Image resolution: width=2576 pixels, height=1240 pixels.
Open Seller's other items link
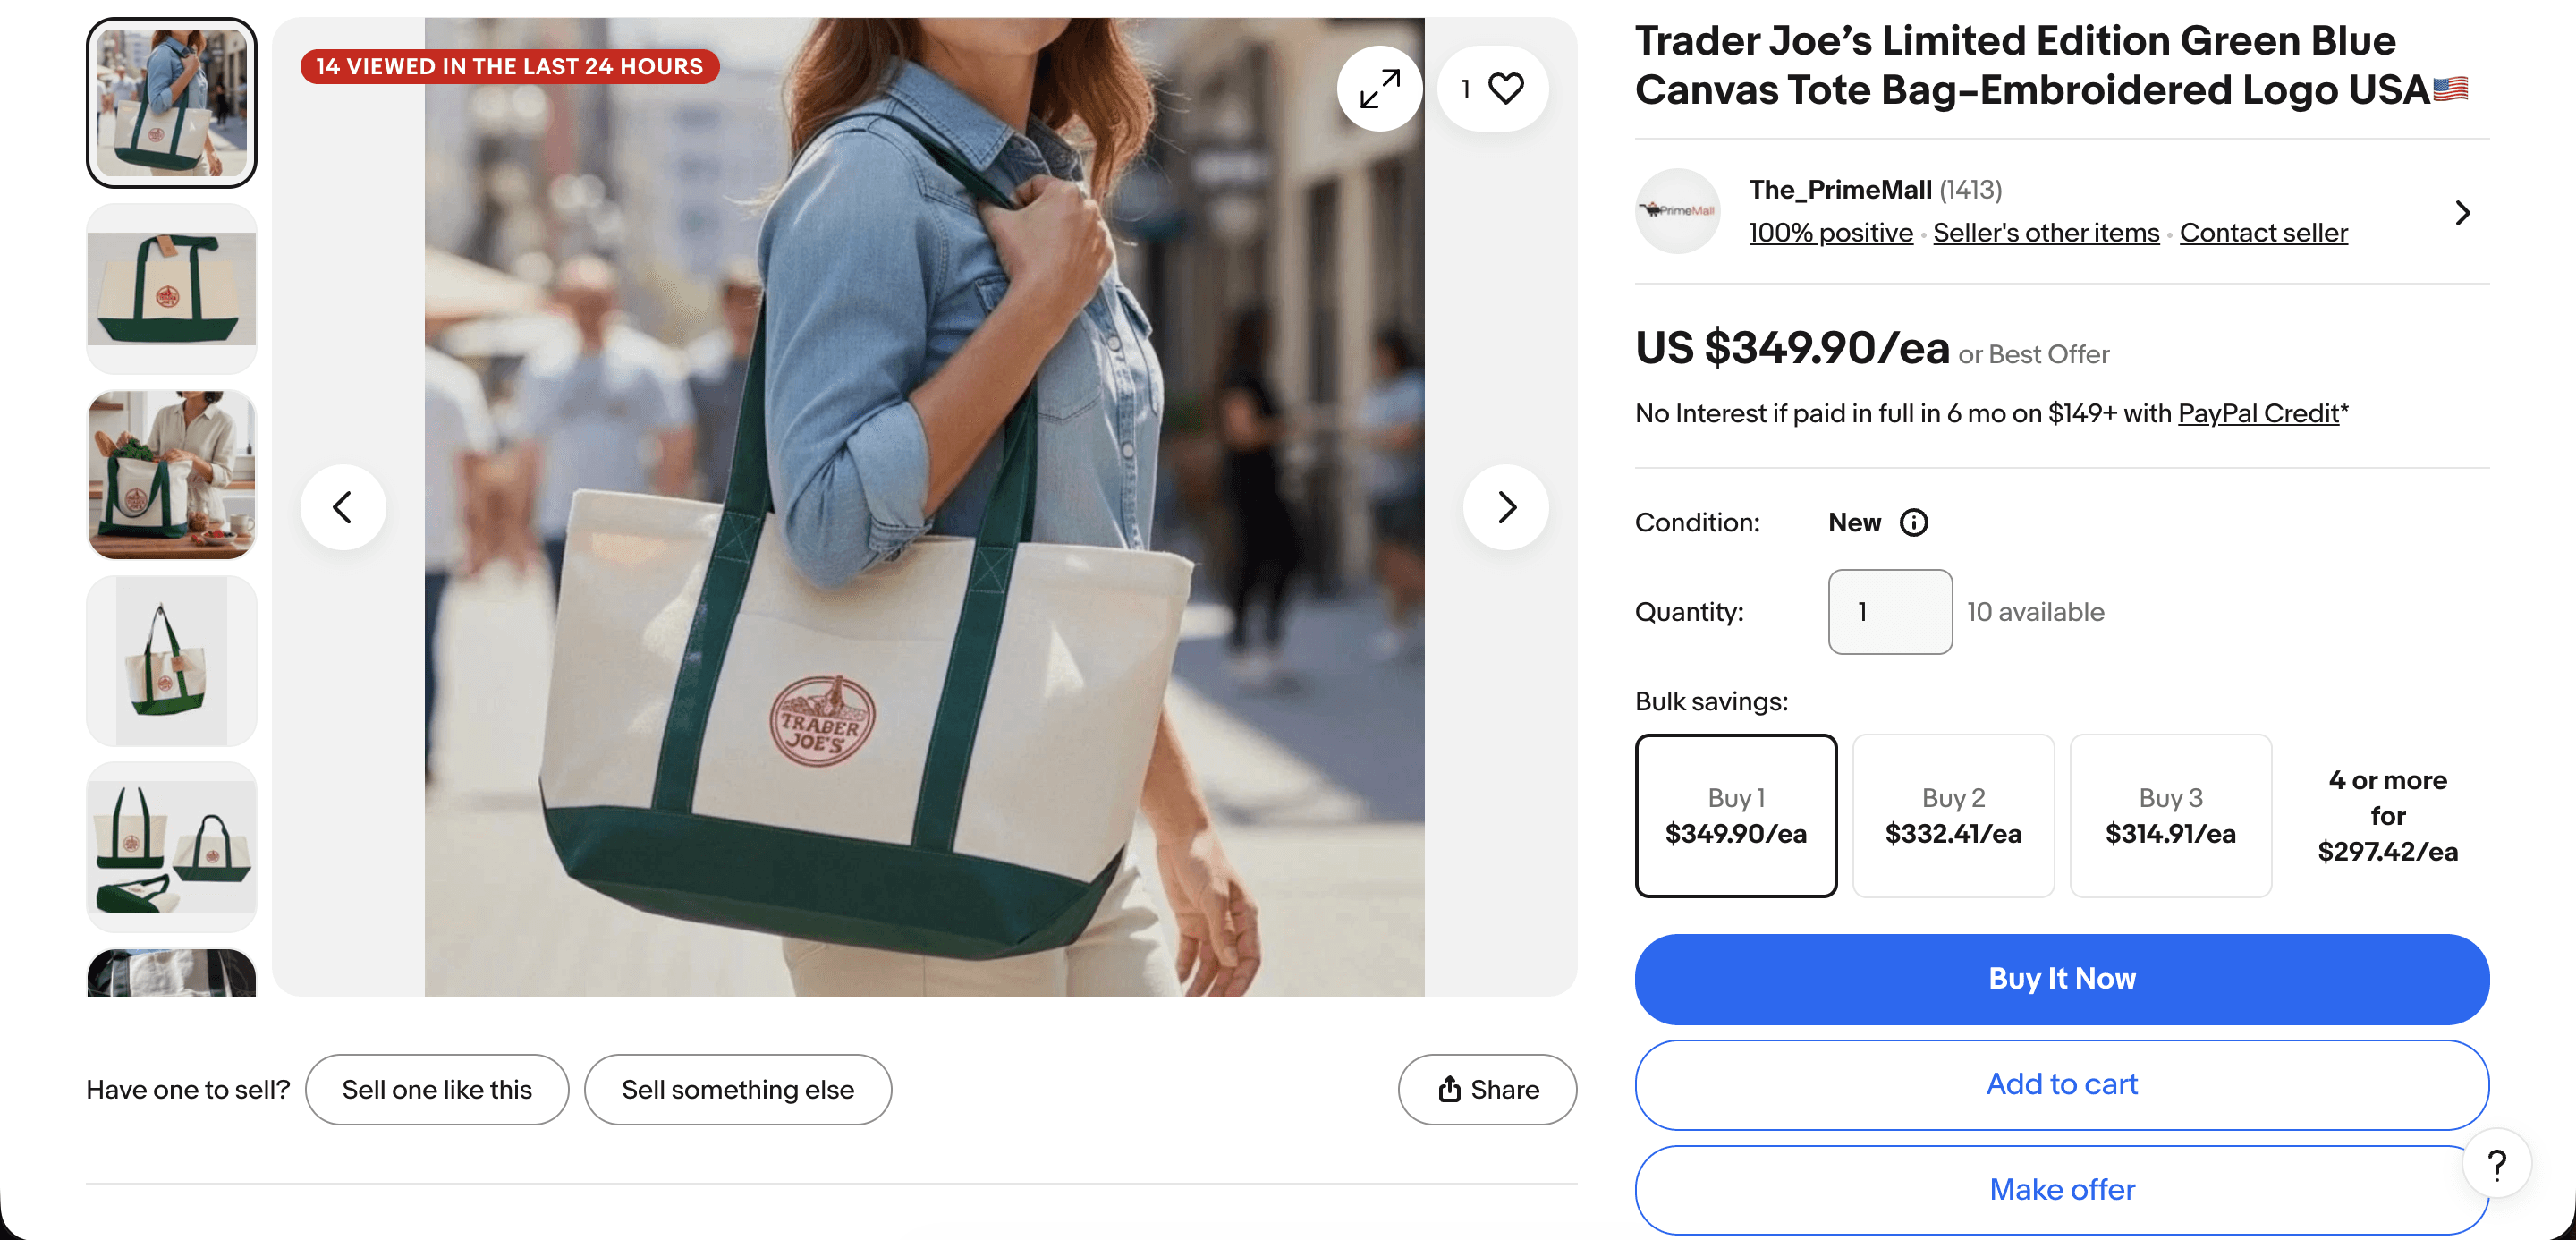(x=2045, y=233)
